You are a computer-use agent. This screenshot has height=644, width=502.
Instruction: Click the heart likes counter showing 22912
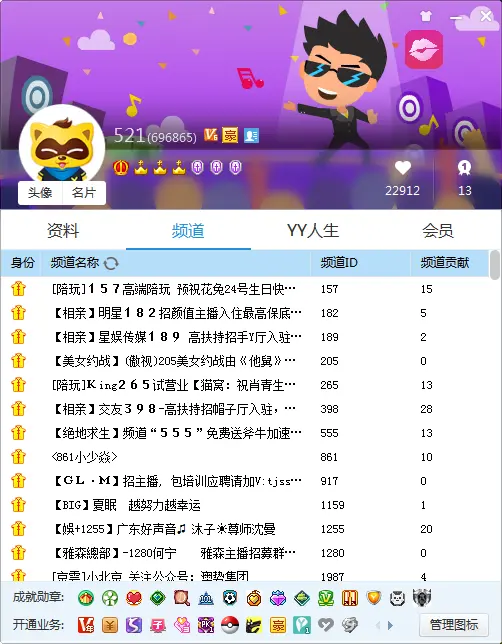tap(402, 178)
